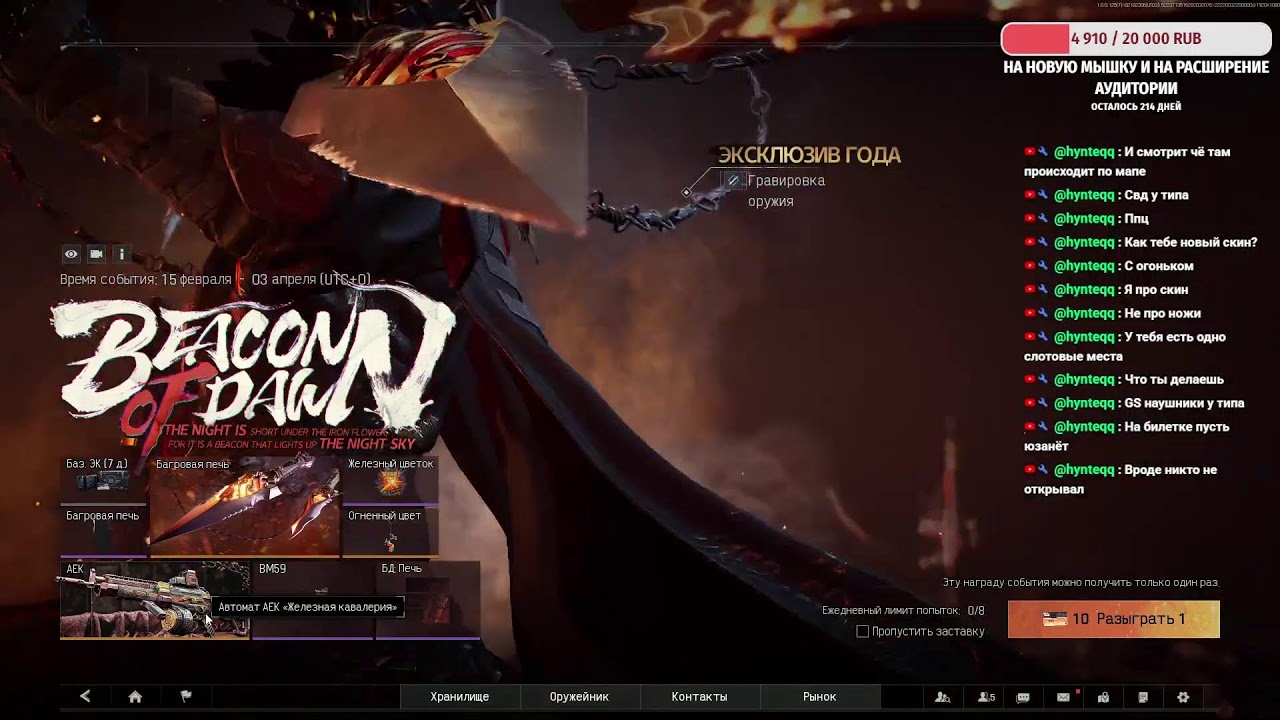Open the Контакты tab
Screen dimensions: 1280x720
699,697
